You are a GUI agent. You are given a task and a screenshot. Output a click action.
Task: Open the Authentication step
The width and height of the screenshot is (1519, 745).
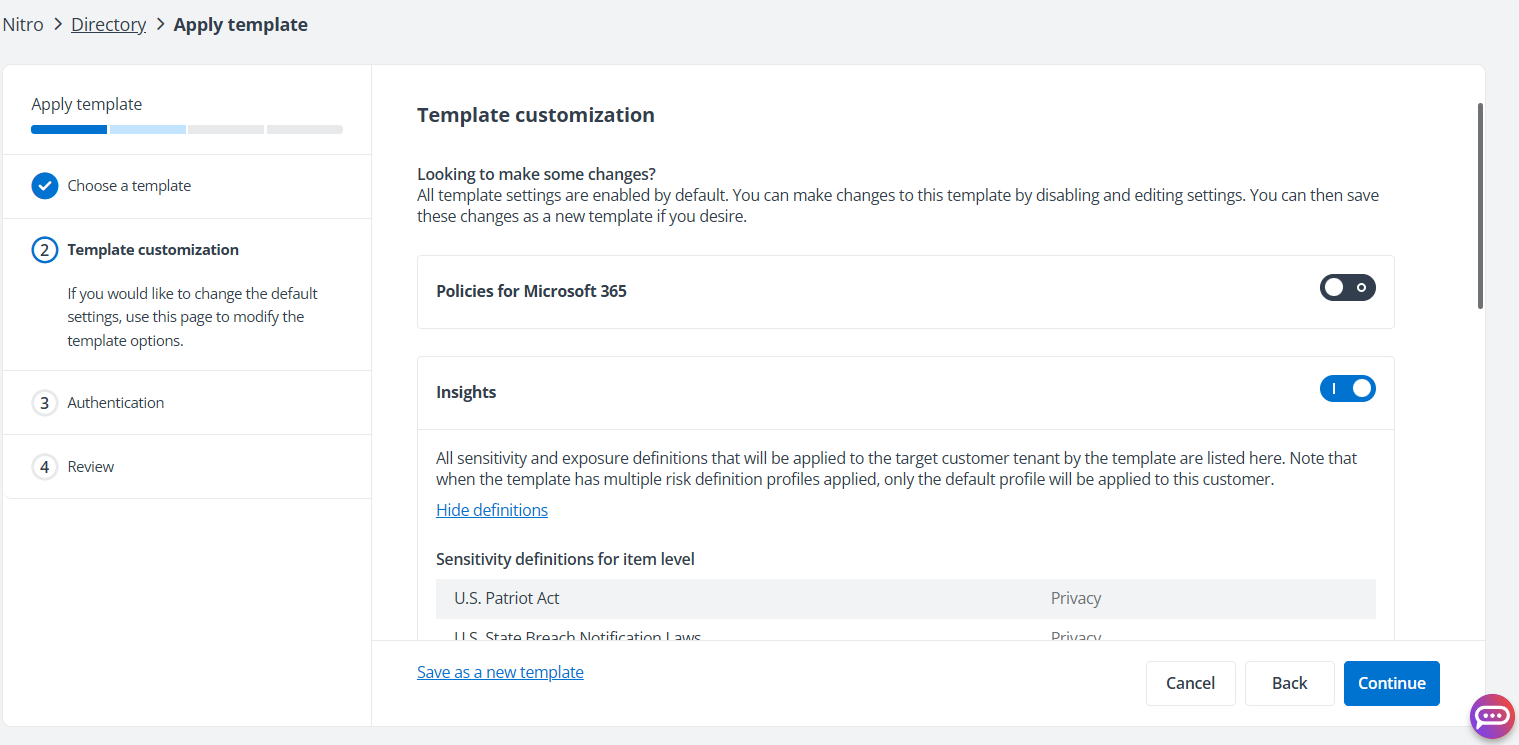click(116, 403)
